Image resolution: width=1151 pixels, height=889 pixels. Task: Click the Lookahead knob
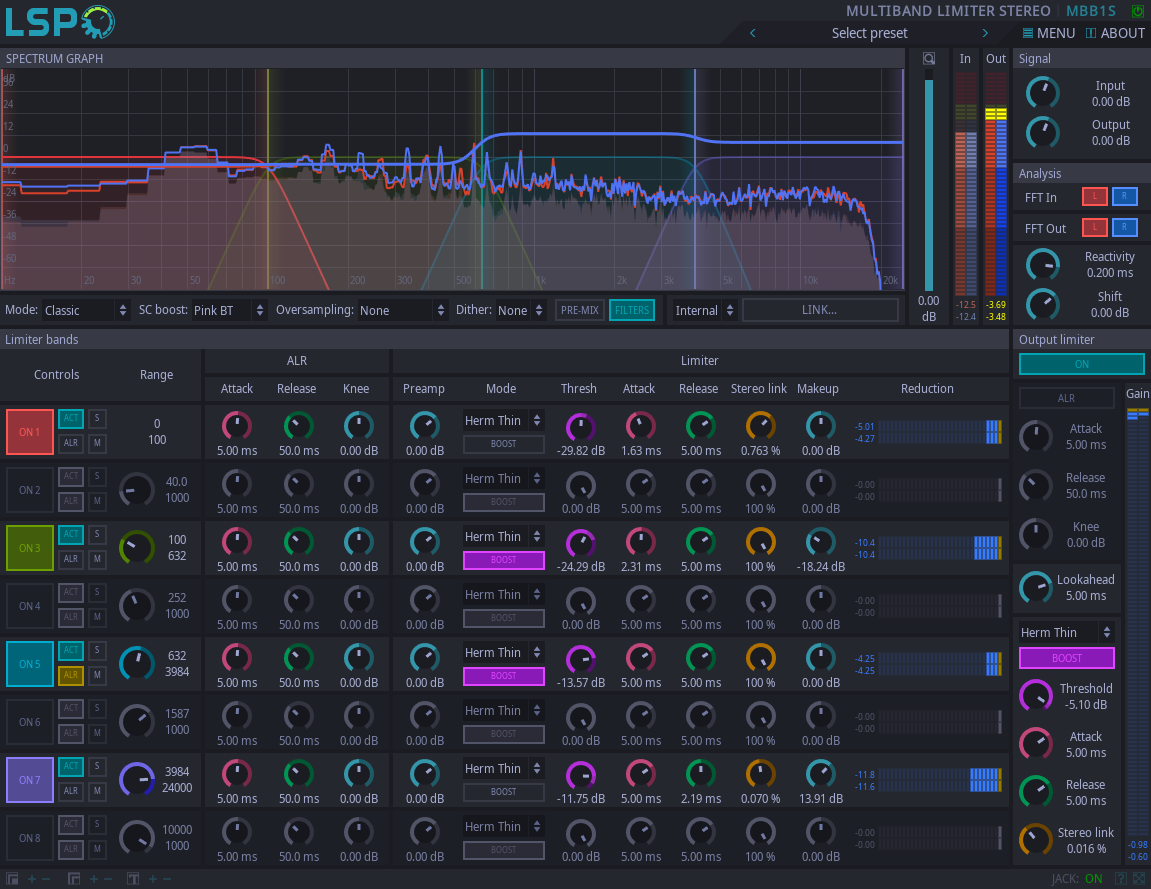tap(1035, 587)
